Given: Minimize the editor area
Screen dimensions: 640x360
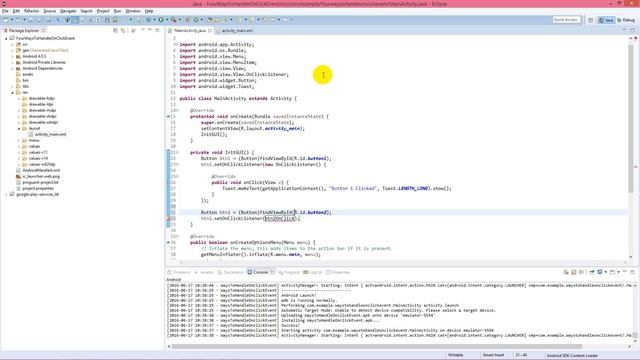Looking at the screenshot, I should pos(625,30).
